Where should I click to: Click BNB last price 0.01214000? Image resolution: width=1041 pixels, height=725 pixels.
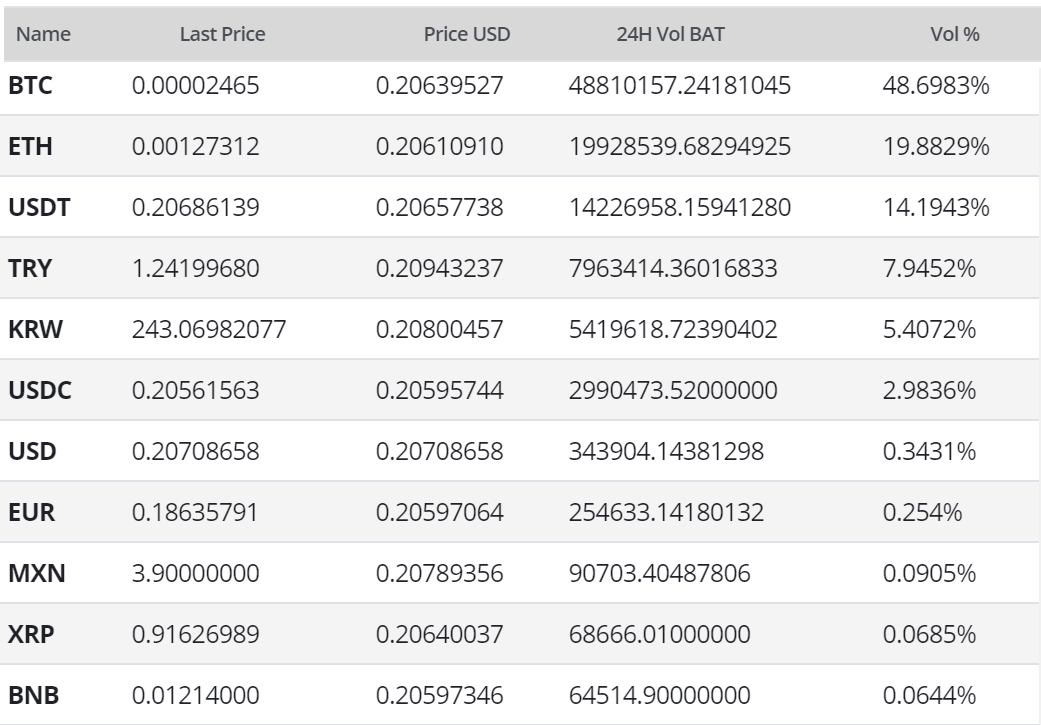pyautogui.click(x=196, y=696)
